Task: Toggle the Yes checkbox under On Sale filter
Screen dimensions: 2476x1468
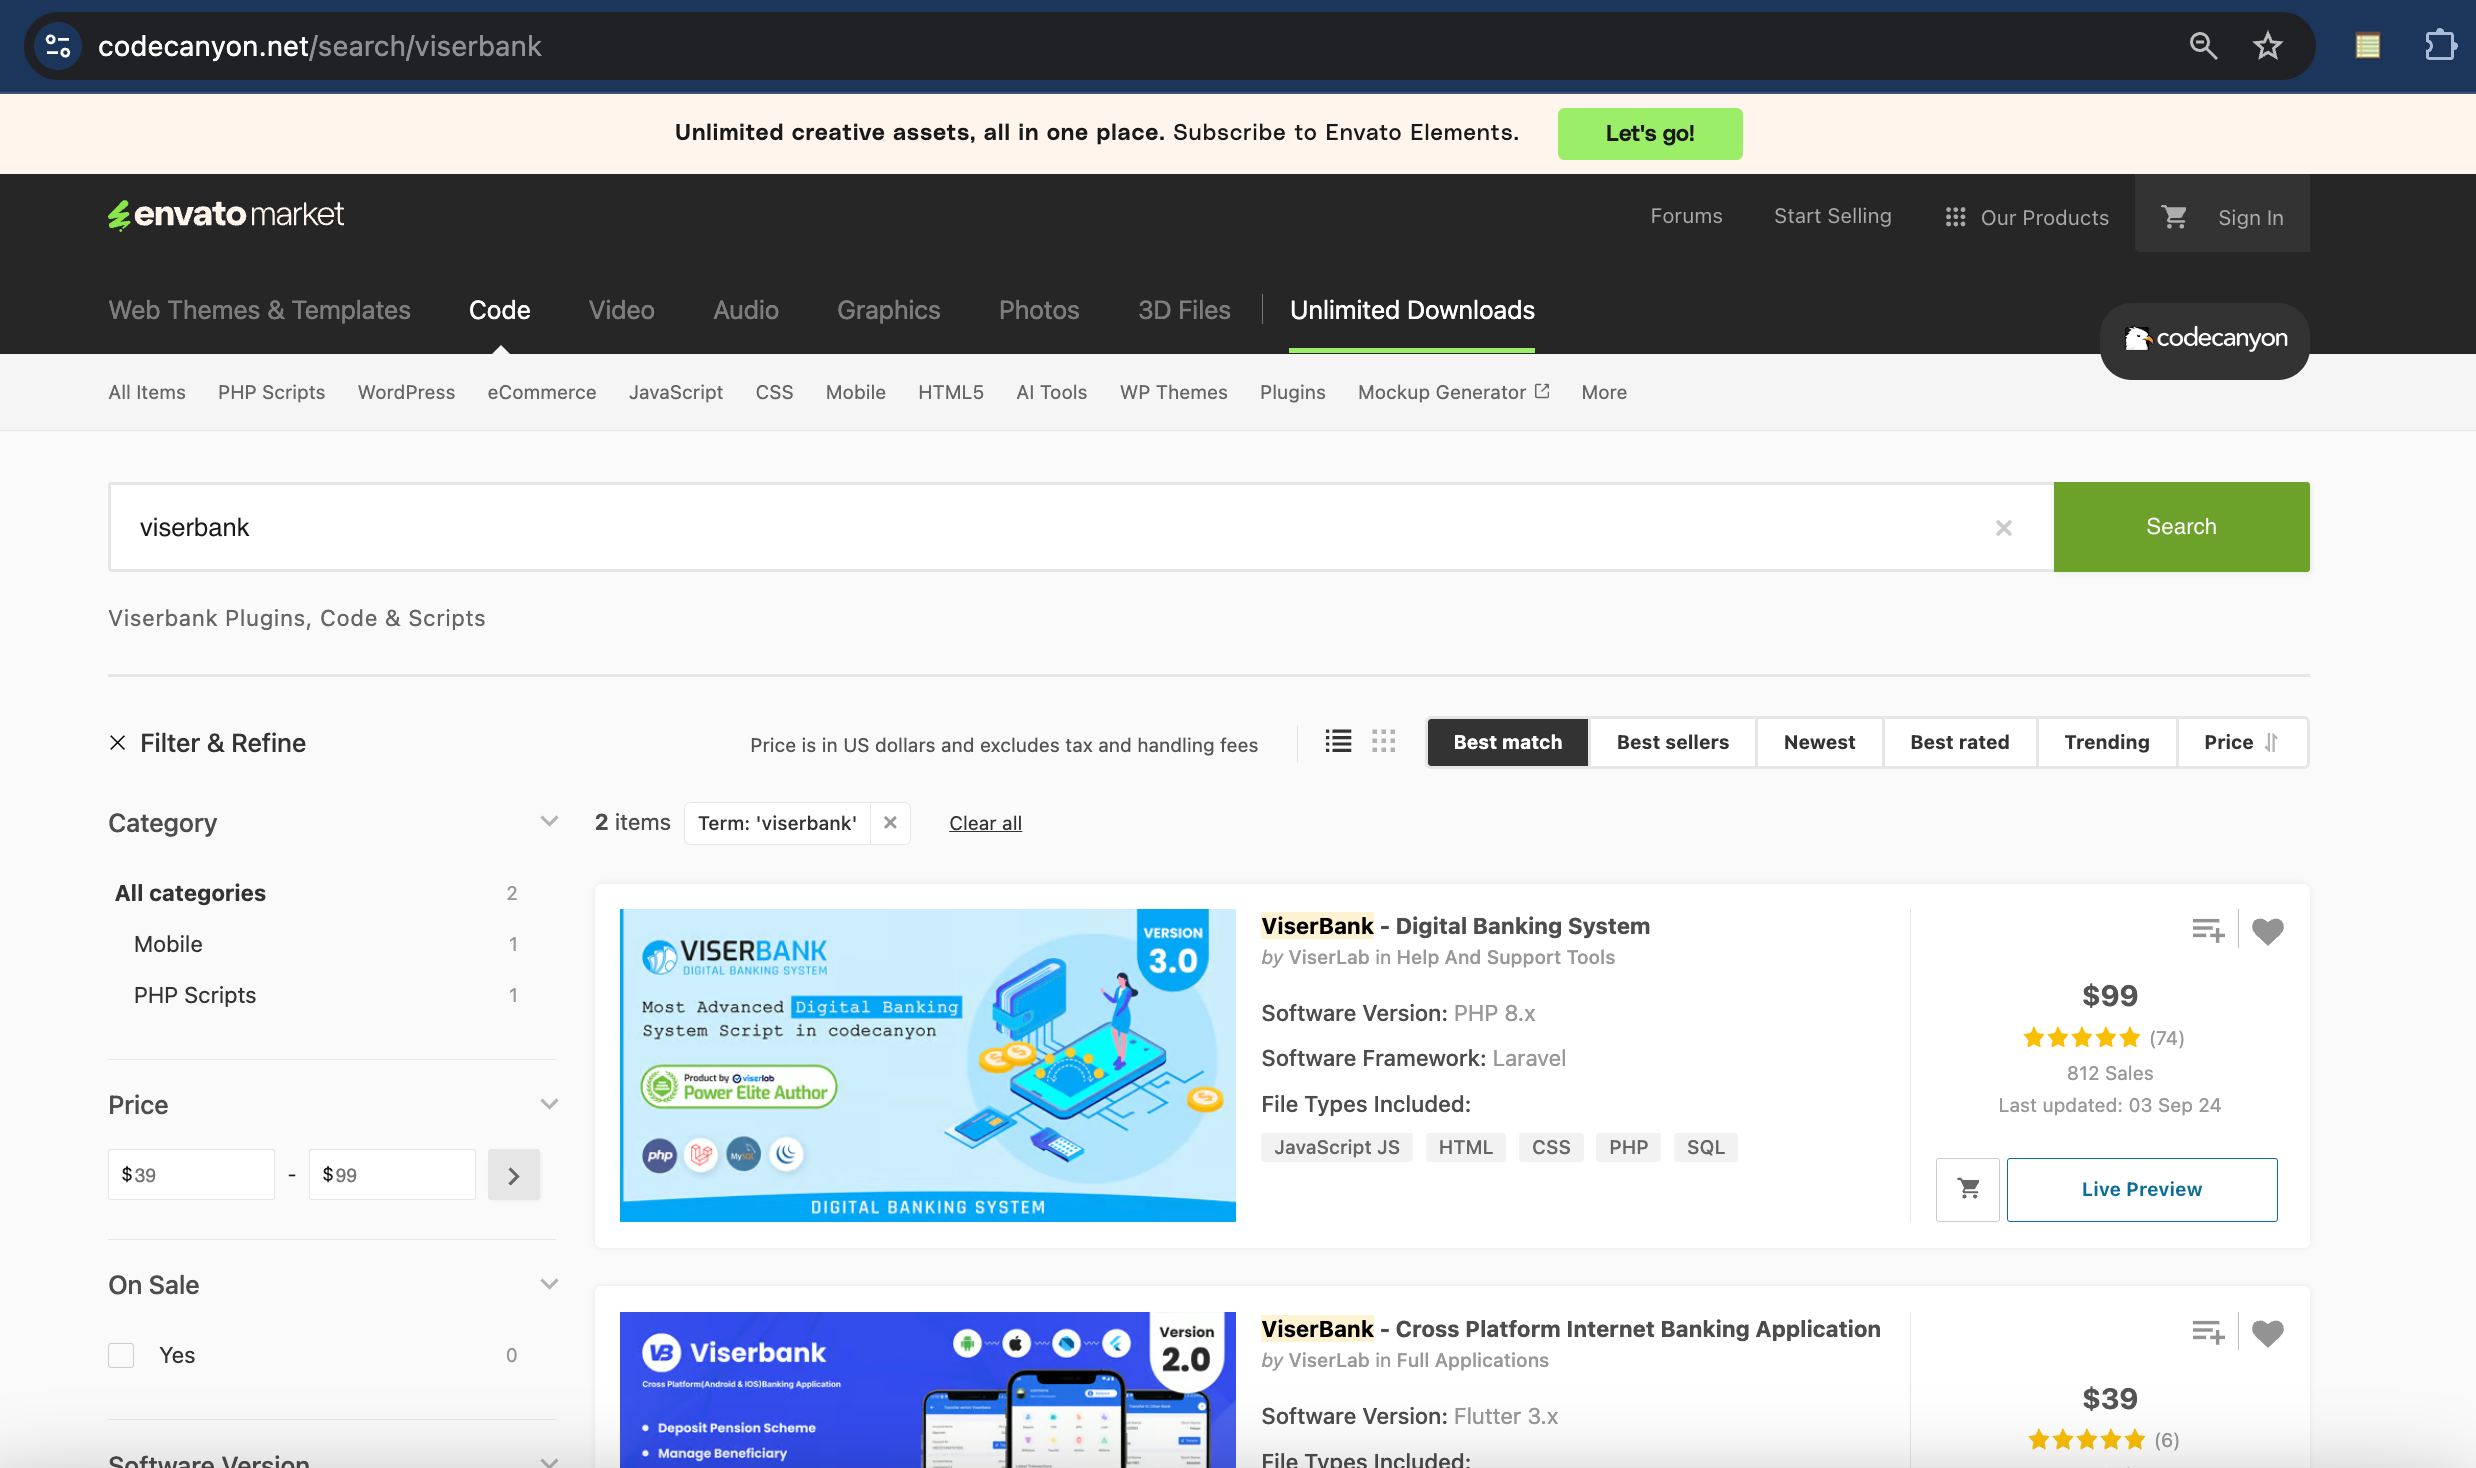Action: pos(121,1354)
